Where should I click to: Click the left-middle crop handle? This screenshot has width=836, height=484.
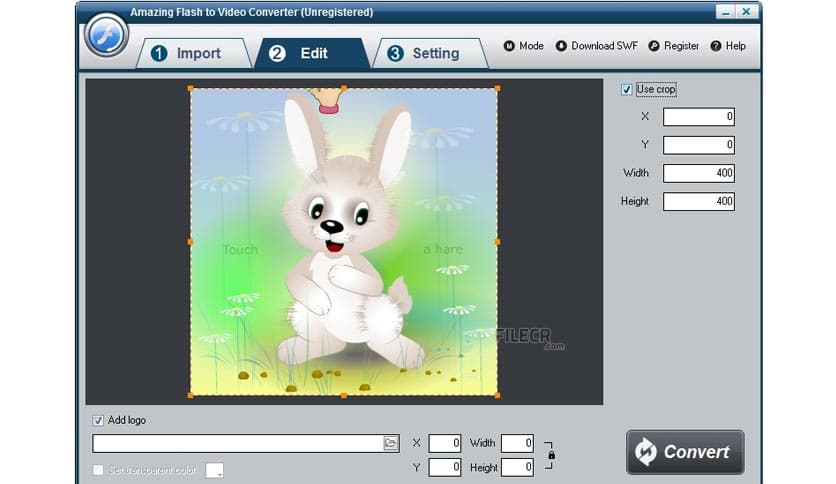190,242
